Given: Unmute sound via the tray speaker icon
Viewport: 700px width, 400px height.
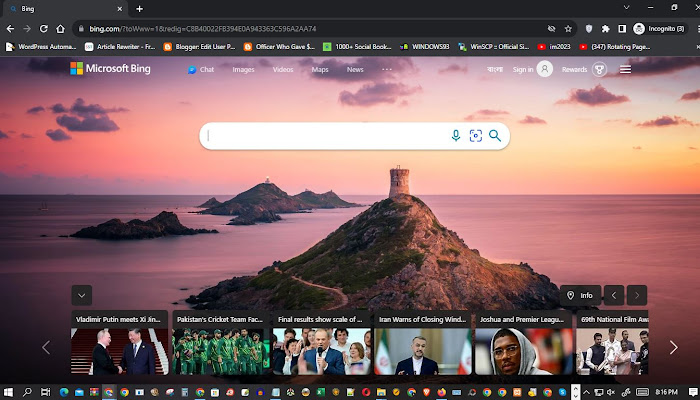Looking at the screenshot, I should (x=611, y=392).
